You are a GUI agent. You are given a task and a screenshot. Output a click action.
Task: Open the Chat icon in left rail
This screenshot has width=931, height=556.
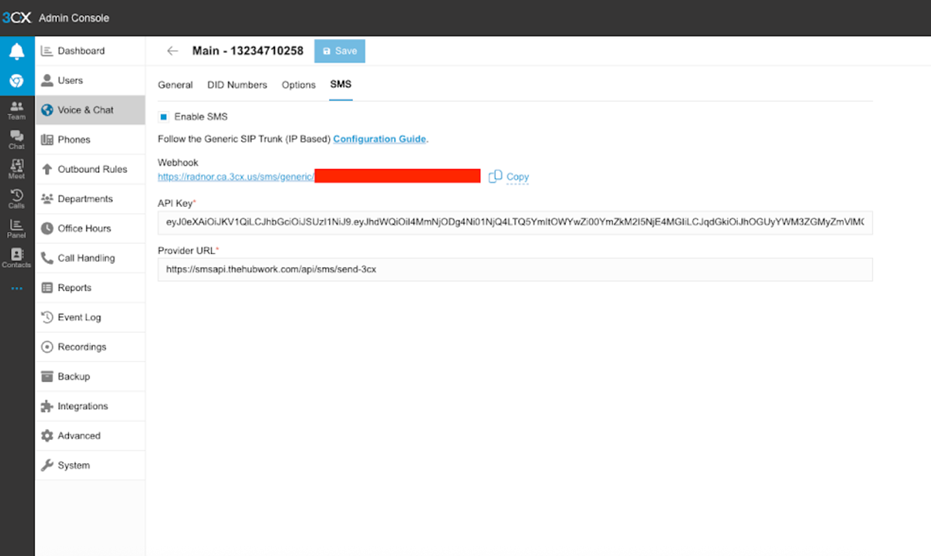(x=16, y=139)
